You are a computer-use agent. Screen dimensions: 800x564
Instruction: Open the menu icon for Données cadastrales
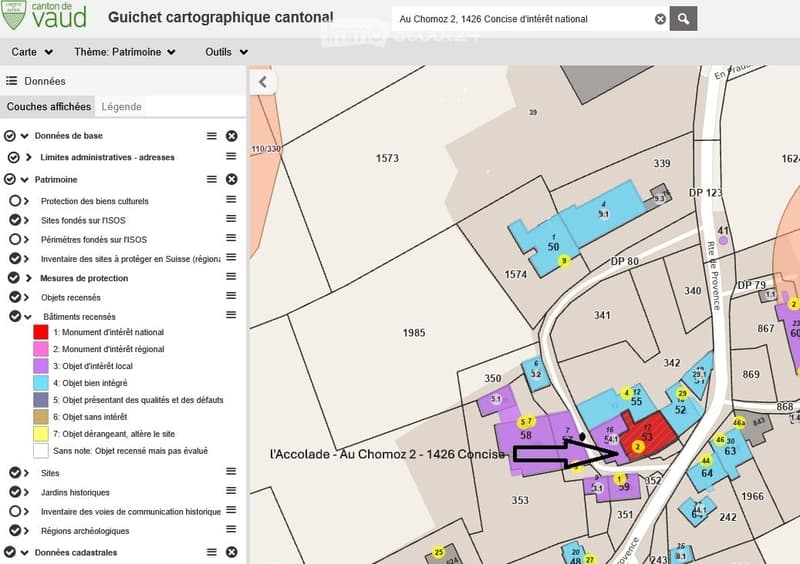click(211, 552)
